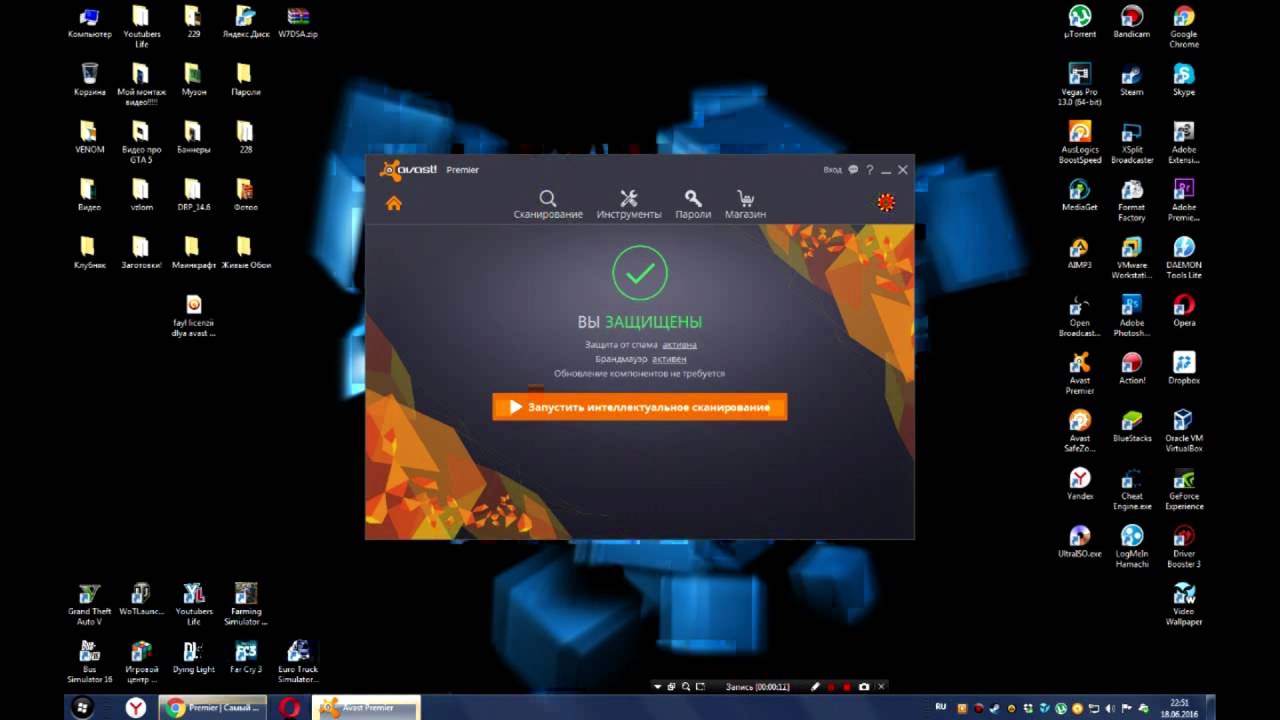Open the Пароли (Passwords) section
This screenshot has height=720, width=1280.
point(693,205)
